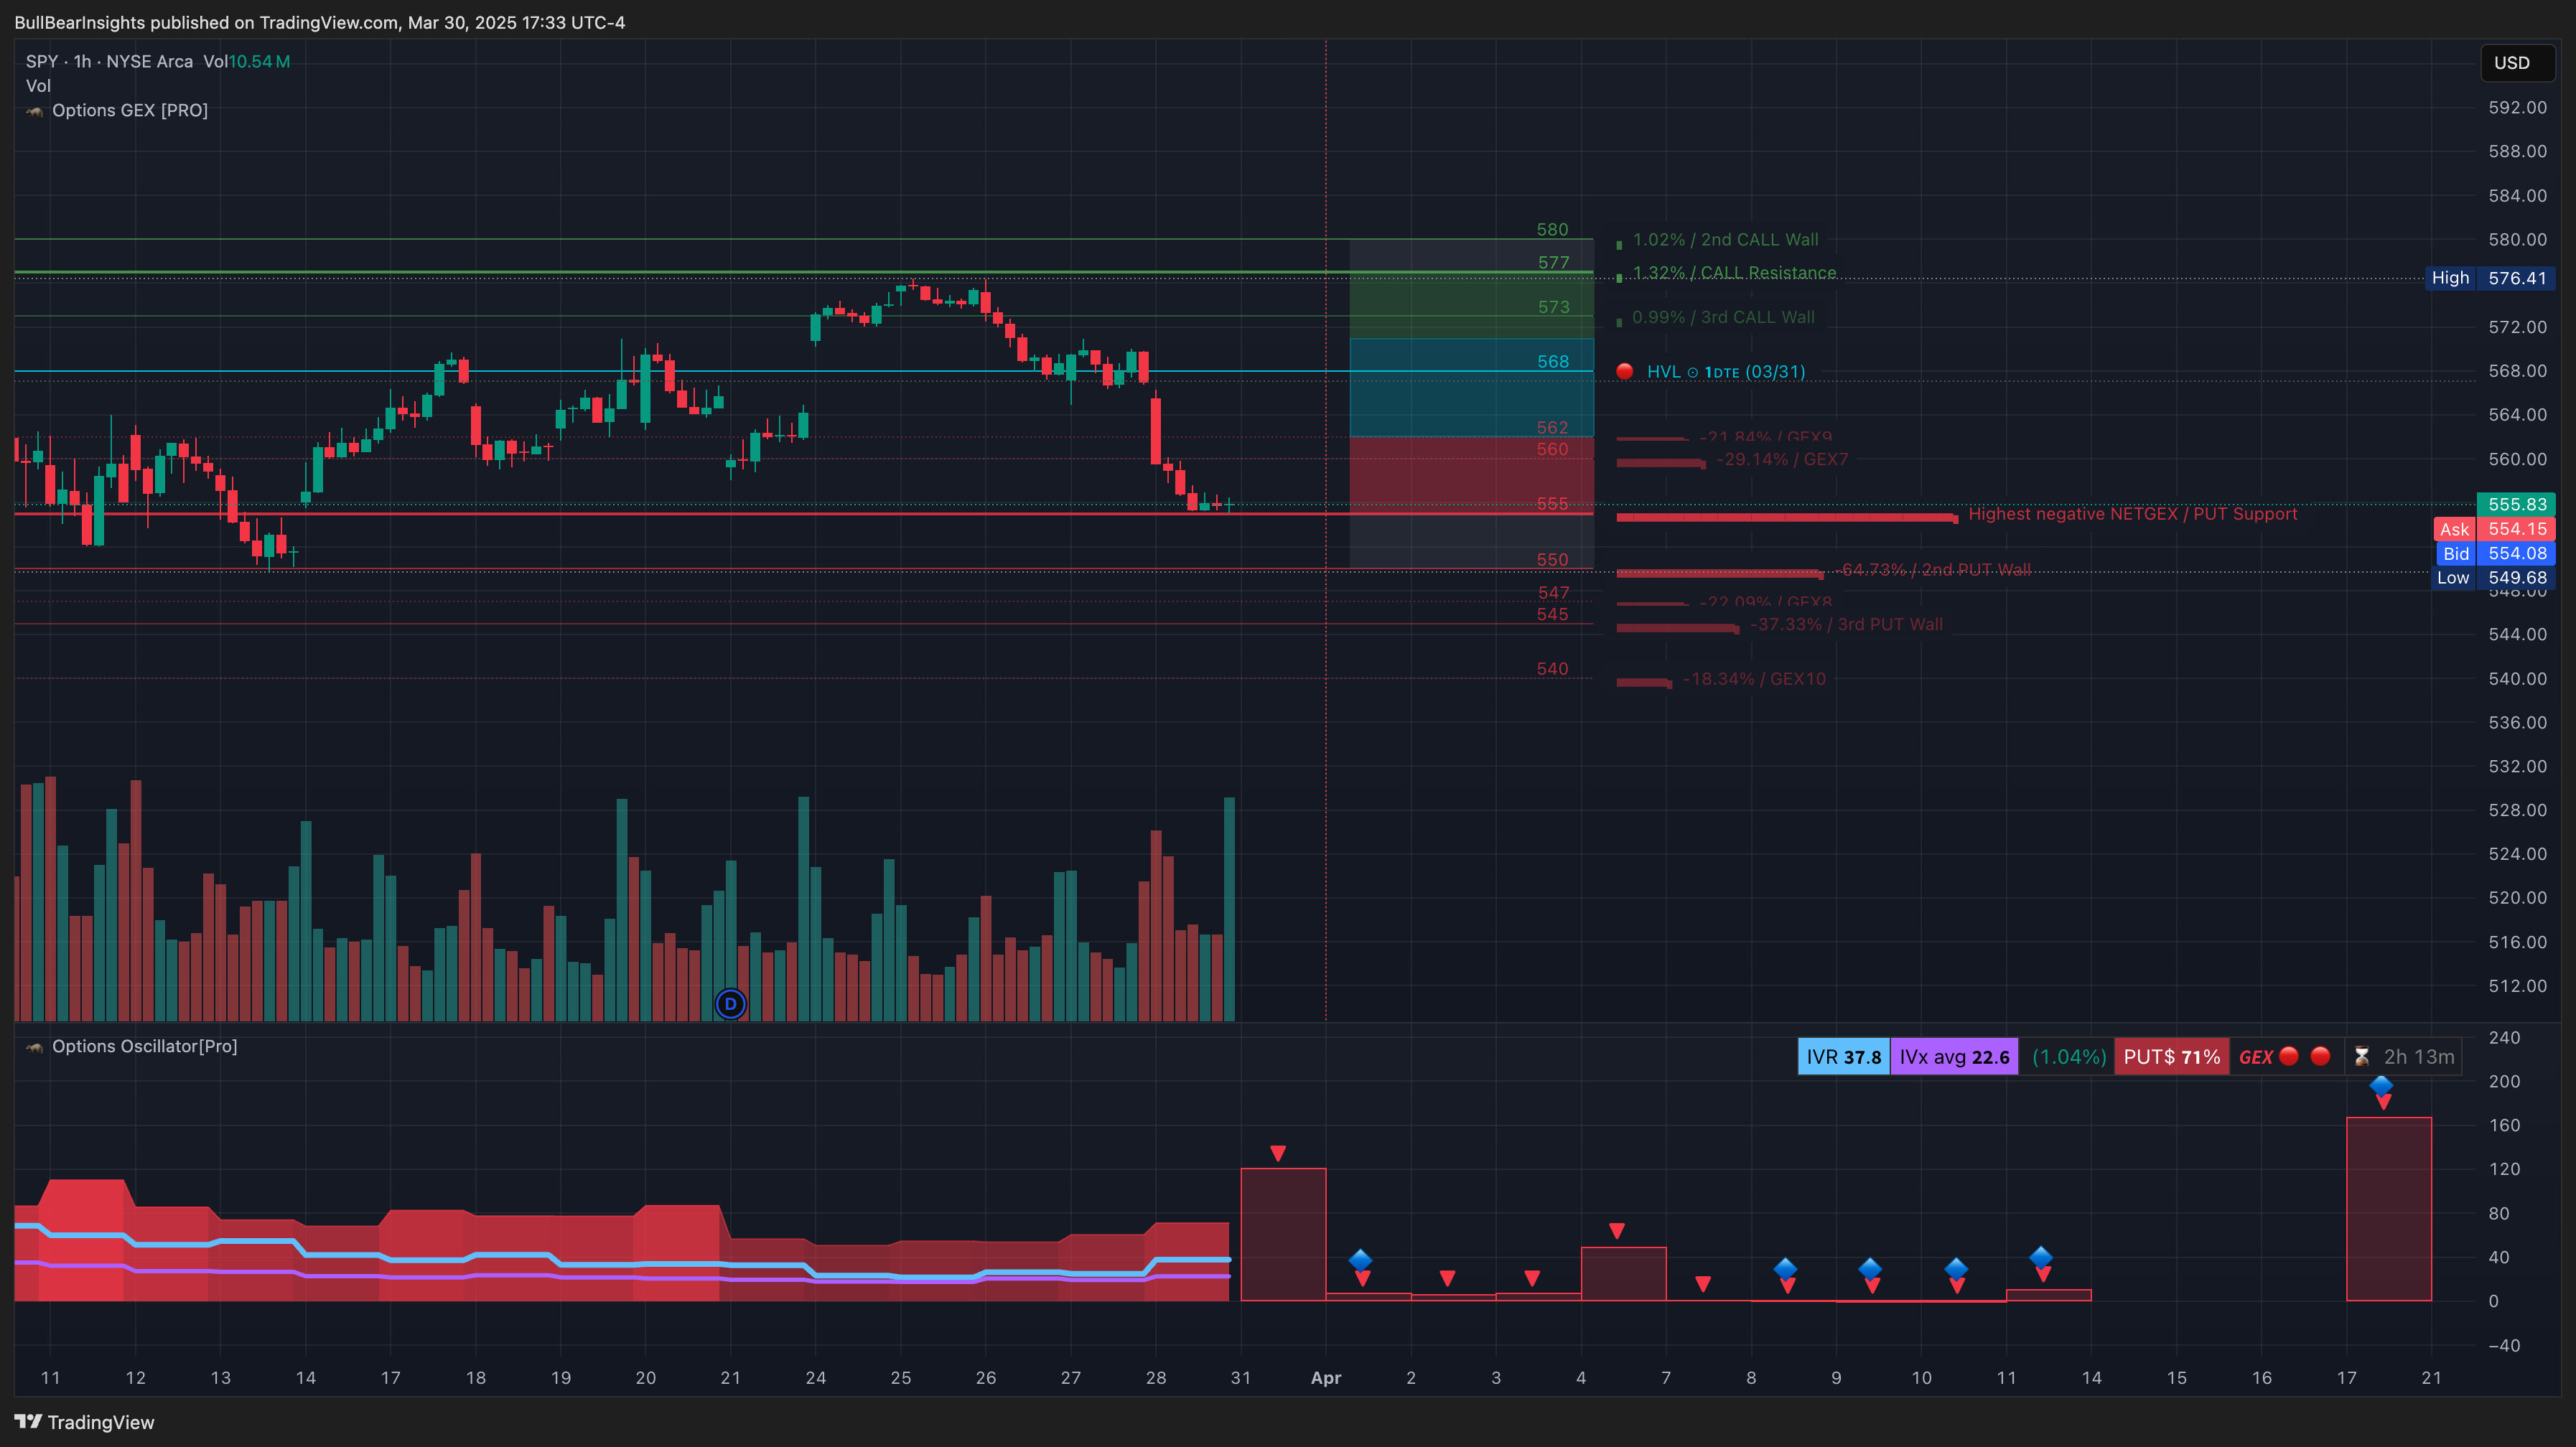
Task: Click the Options Oscillator[Pro] label
Action: pos(145,1047)
